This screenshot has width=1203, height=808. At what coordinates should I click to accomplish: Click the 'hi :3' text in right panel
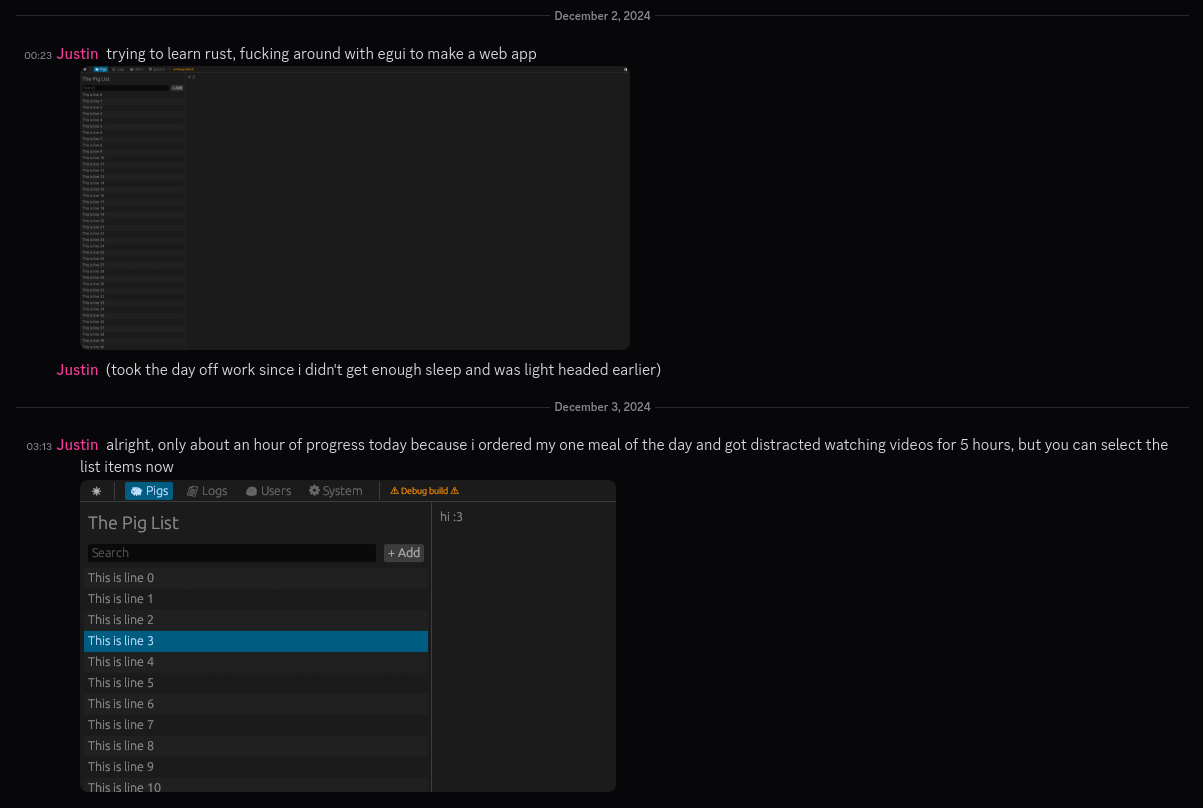coord(451,517)
